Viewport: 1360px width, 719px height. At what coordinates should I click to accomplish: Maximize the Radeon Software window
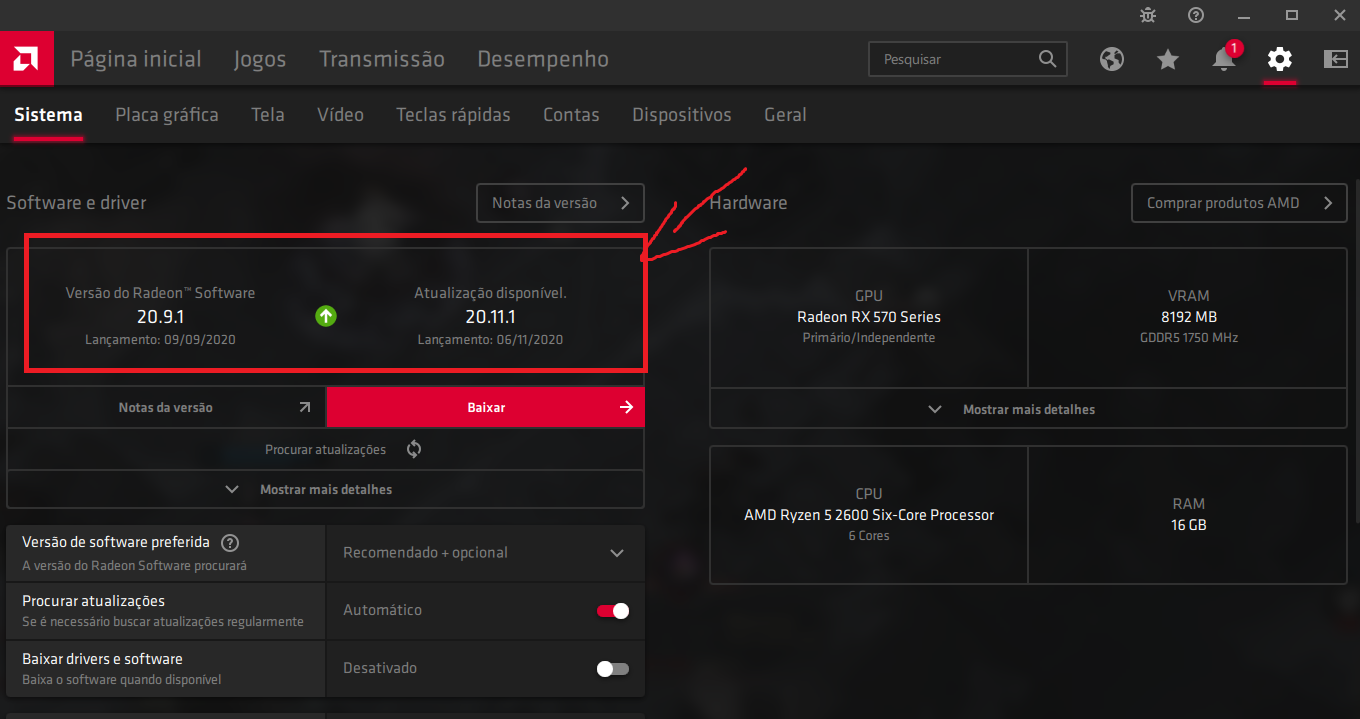pos(1292,15)
